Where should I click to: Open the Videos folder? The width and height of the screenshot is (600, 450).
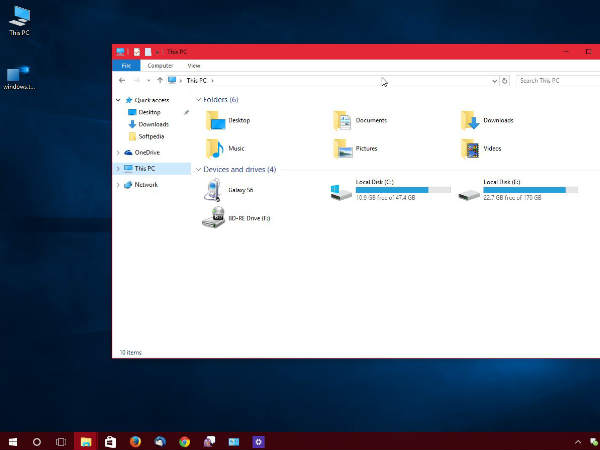471,149
